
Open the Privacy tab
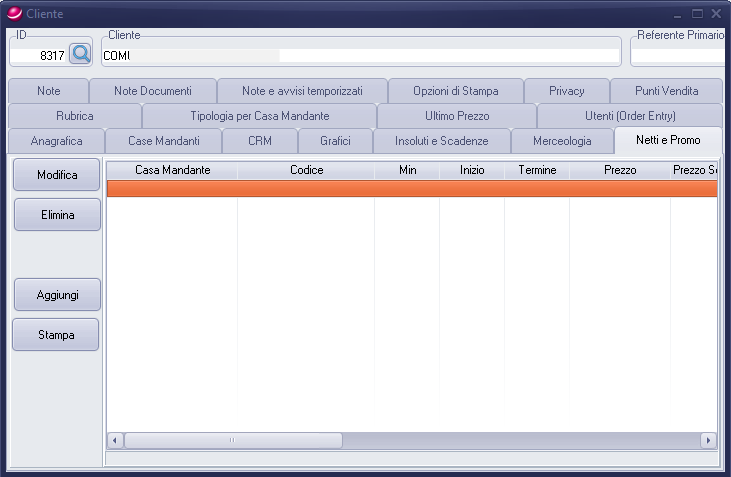[566, 91]
